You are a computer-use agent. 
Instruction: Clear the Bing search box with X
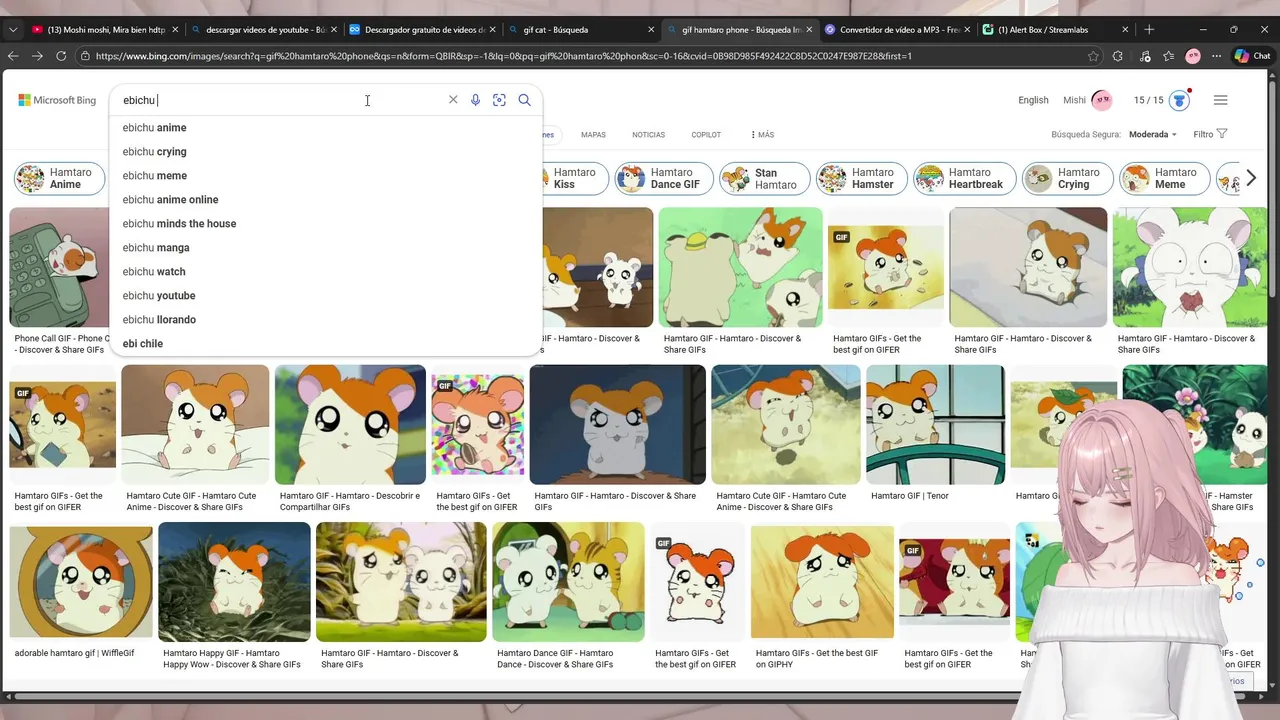click(x=453, y=100)
